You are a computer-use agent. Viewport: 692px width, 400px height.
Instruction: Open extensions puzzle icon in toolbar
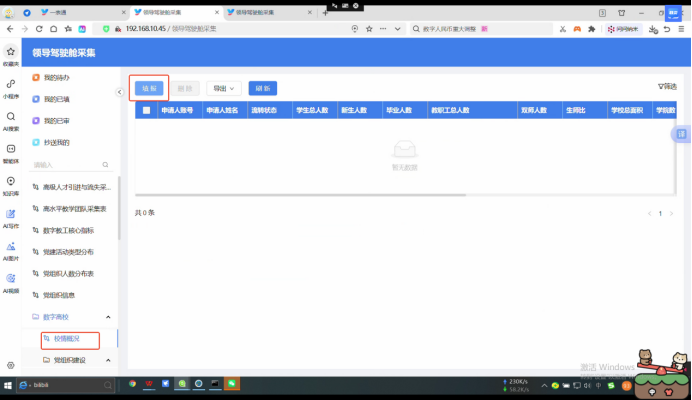point(592,29)
